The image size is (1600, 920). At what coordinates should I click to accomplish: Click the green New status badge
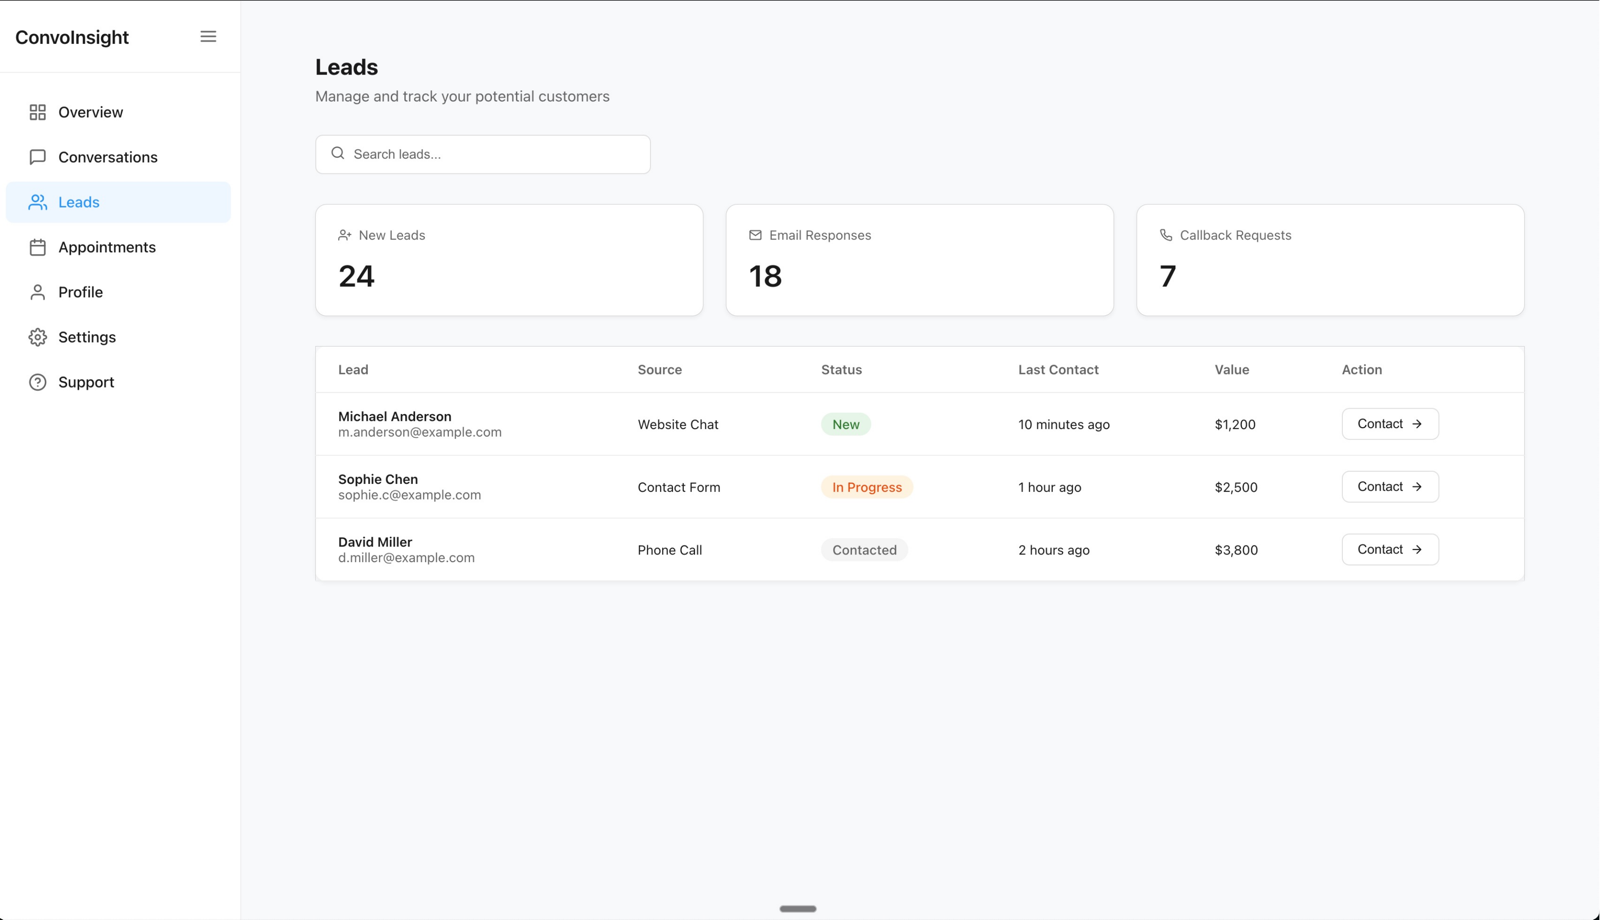(x=846, y=424)
